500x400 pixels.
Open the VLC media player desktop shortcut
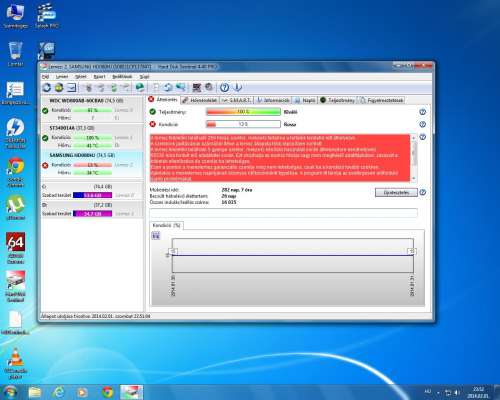coord(15,363)
